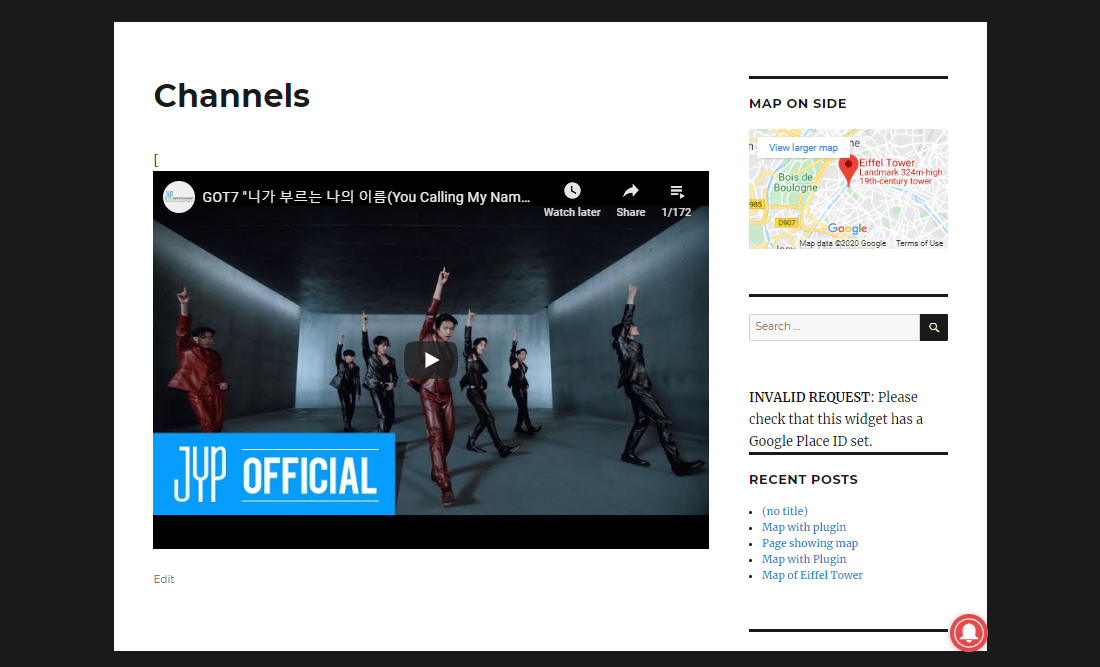Click the JYP channel avatar on the video
Viewport: 1100px width, 667px height.
point(179,197)
